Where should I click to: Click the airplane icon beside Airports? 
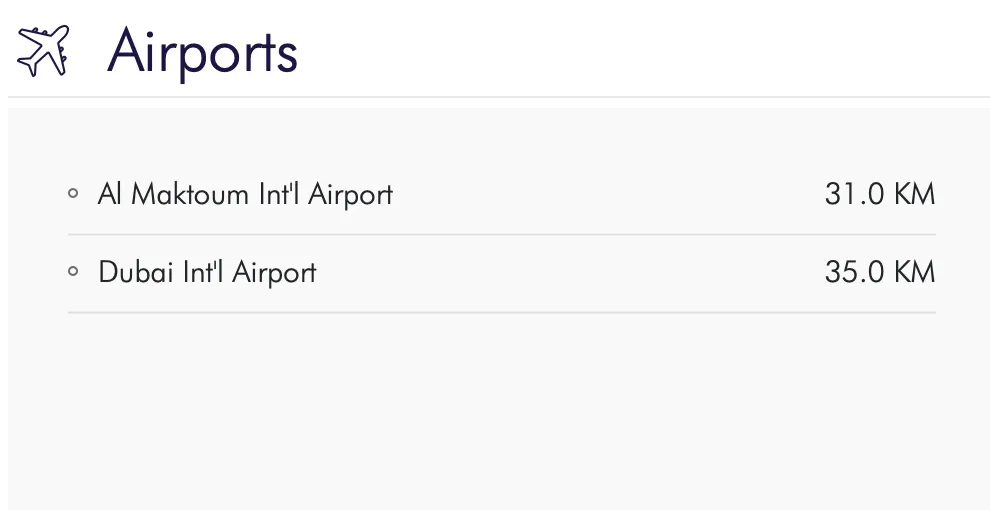pos(44,50)
